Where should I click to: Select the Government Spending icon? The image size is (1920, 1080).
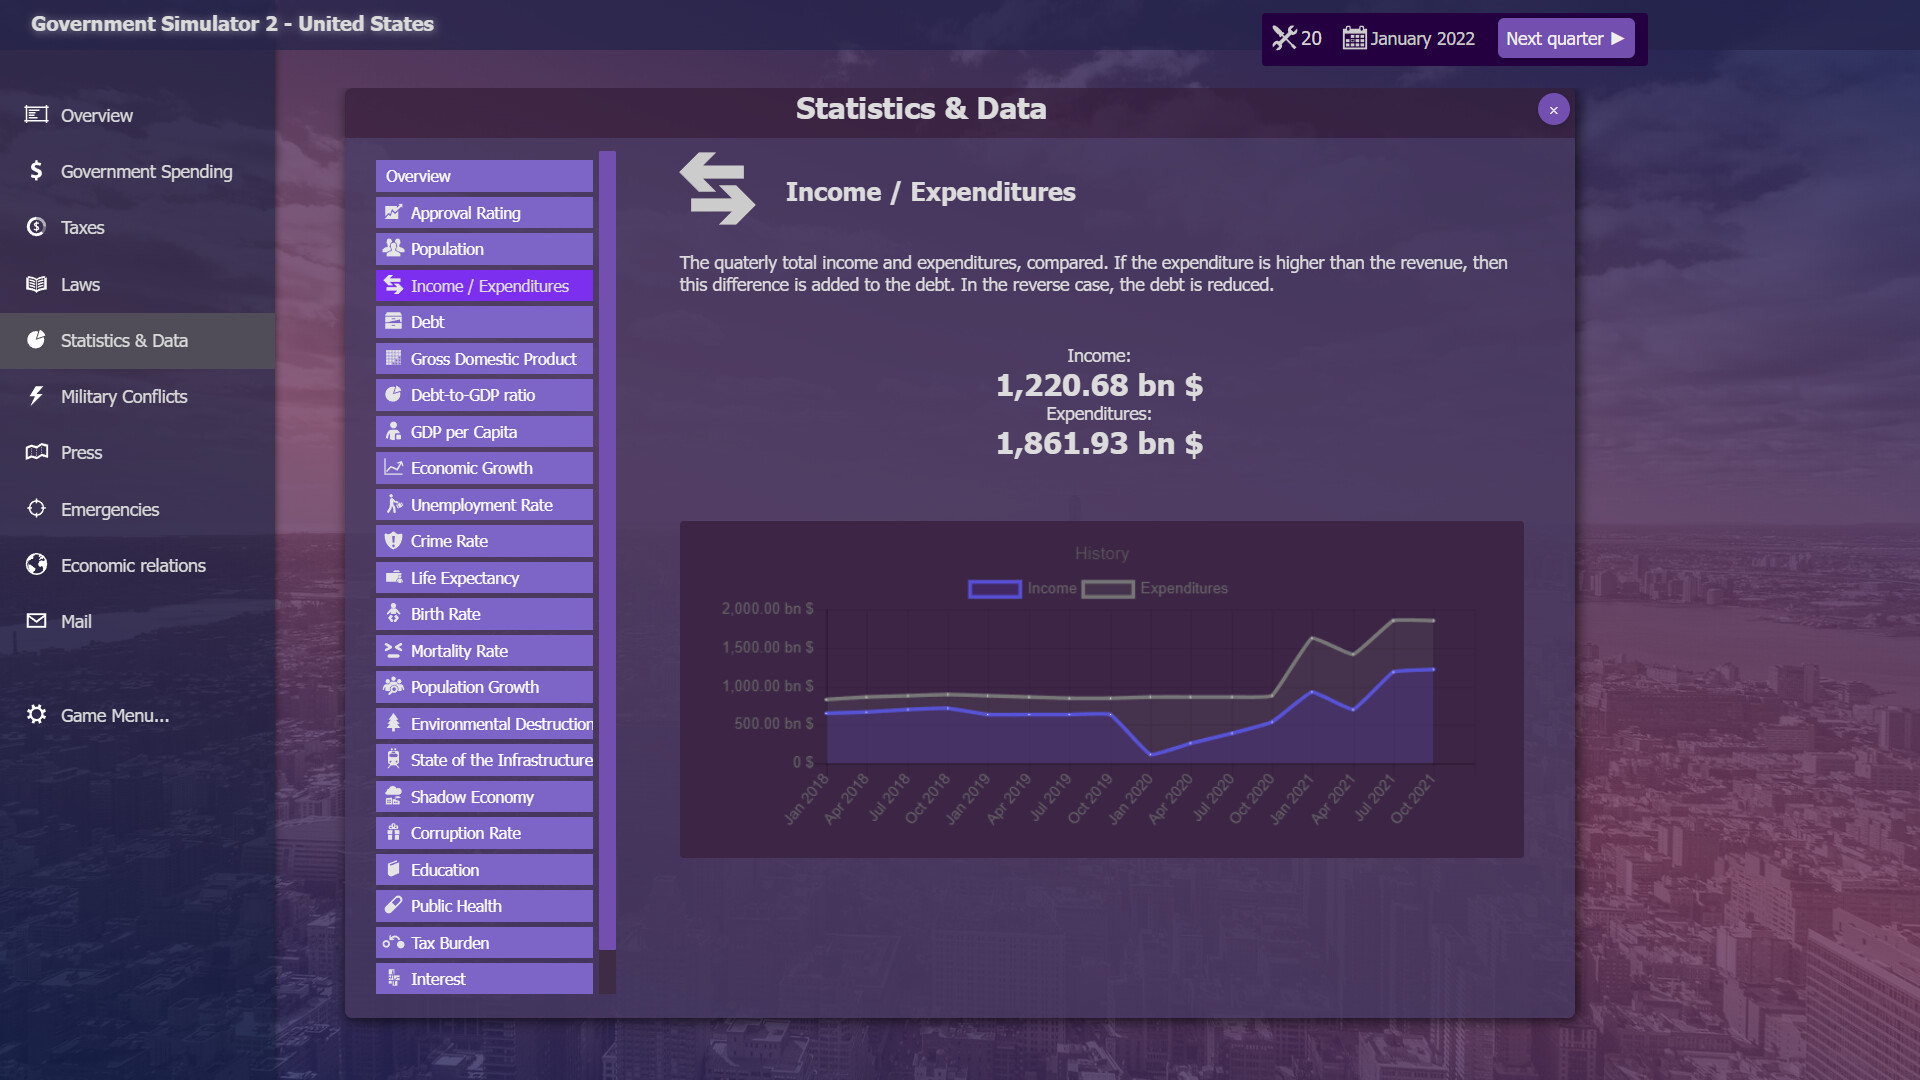point(36,169)
